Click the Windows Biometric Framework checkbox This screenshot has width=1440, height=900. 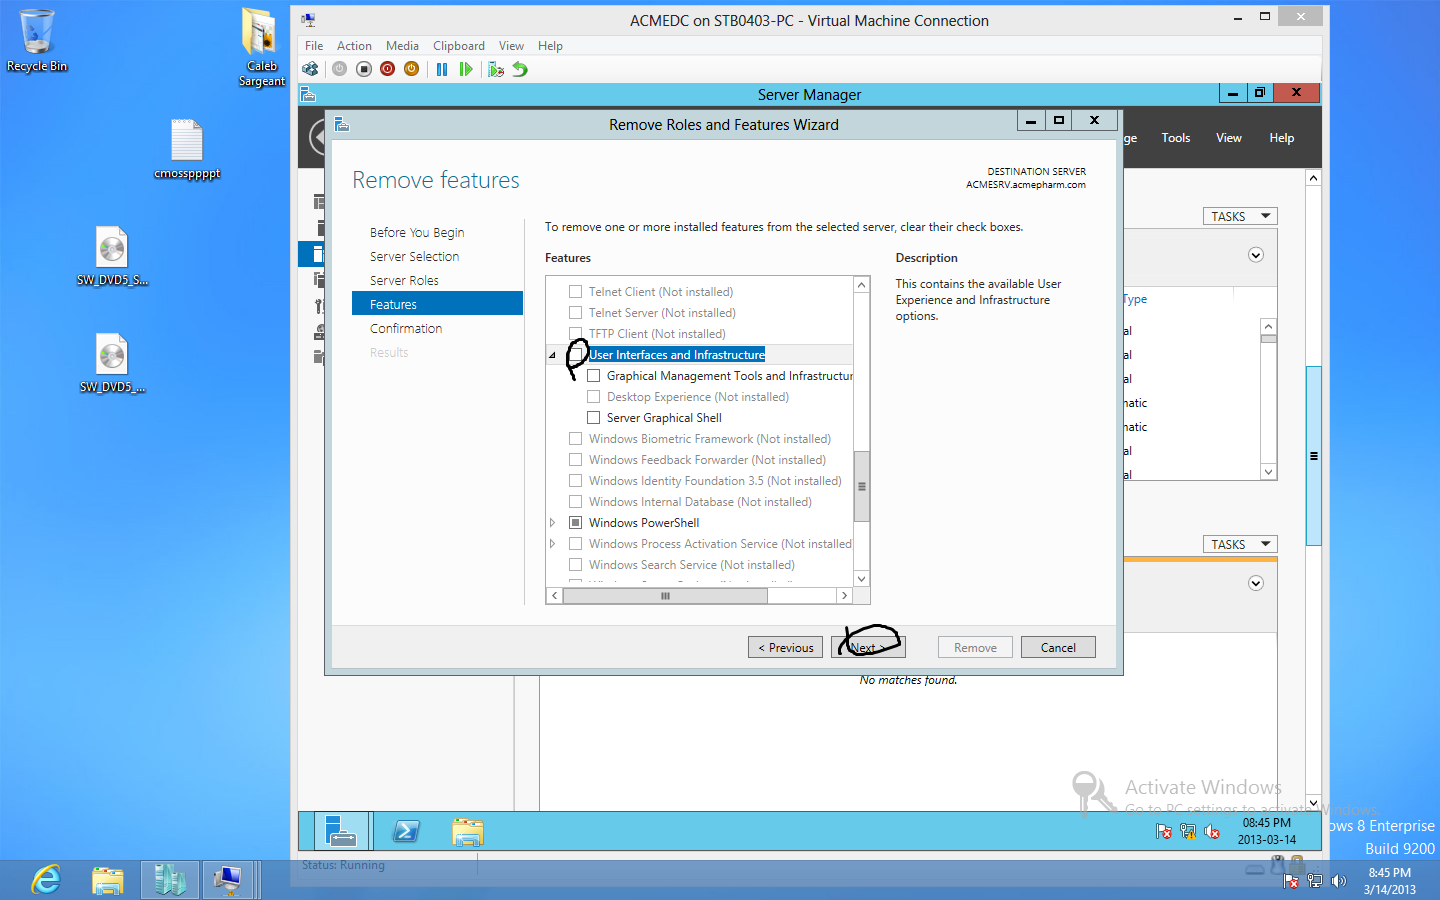click(576, 439)
